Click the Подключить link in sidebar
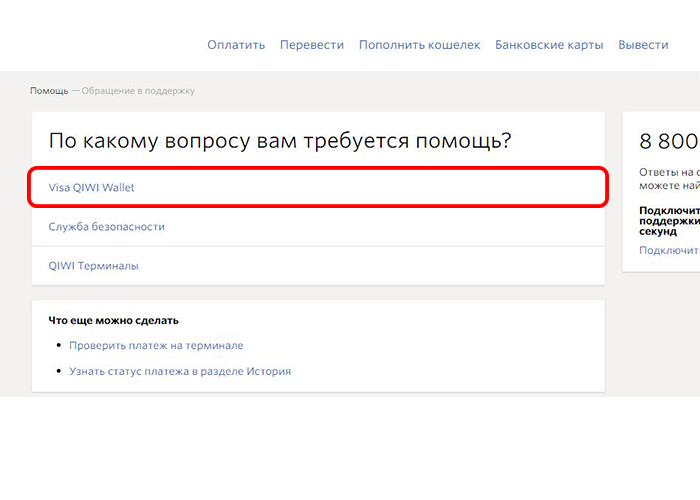Viewport: 700px width, 500px height. [x=669, y=250]
